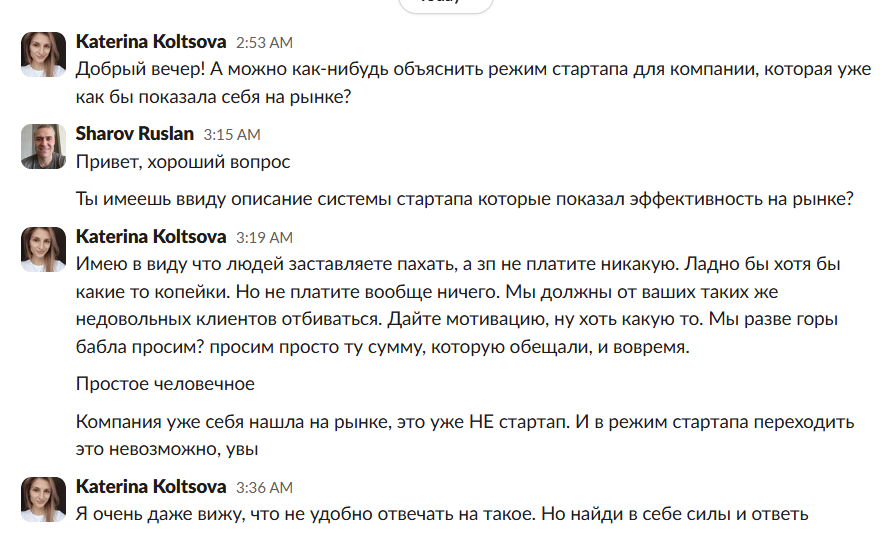This screenshot has width=889, height=537.
Task: Click Katerina Koltsova's avatar at 3:19 AM
Action: pos(44,250)
